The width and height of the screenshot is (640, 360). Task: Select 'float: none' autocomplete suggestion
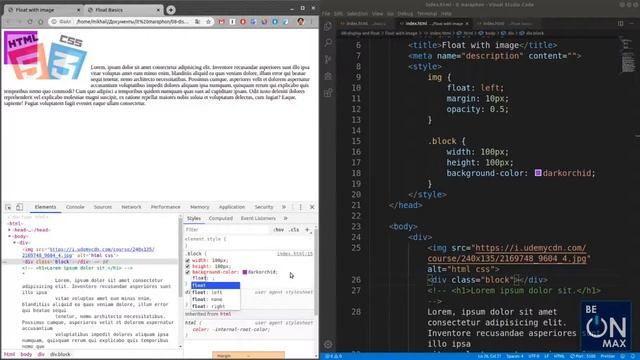pyautogui.click(x=216, y=299)
